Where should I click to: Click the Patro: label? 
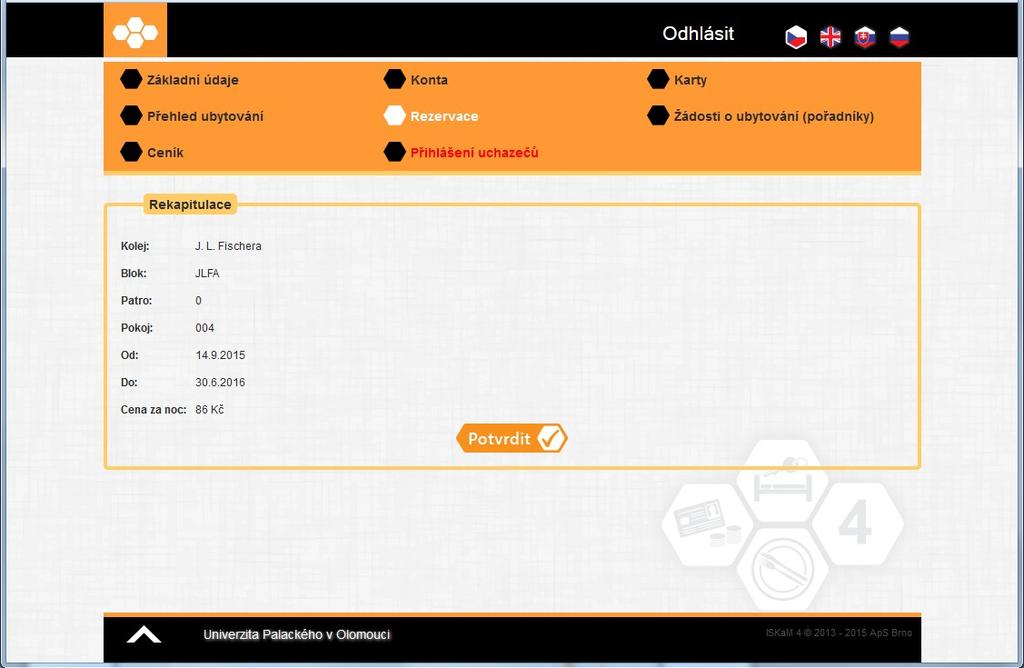[136, 301]
